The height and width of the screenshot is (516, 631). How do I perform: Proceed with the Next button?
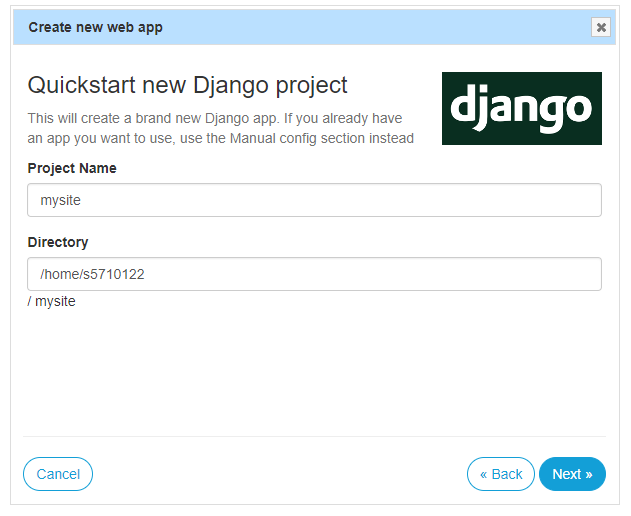(572, 474)
